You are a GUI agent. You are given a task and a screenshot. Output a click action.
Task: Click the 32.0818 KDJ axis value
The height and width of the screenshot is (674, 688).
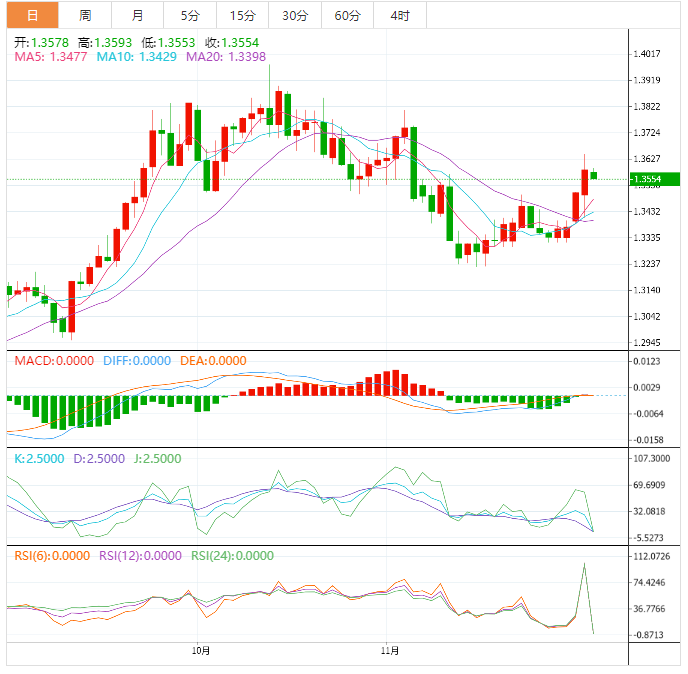click(649, 512)
